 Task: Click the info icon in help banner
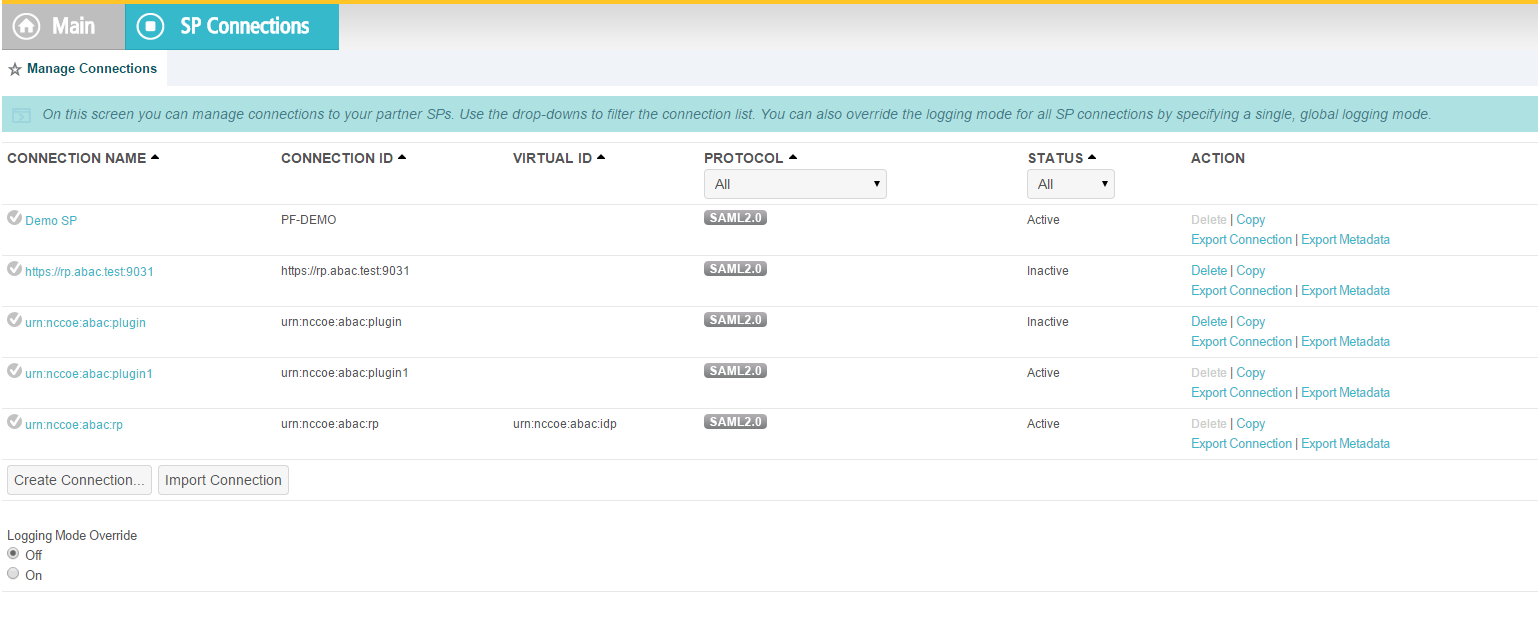click(x=21, y=116)
